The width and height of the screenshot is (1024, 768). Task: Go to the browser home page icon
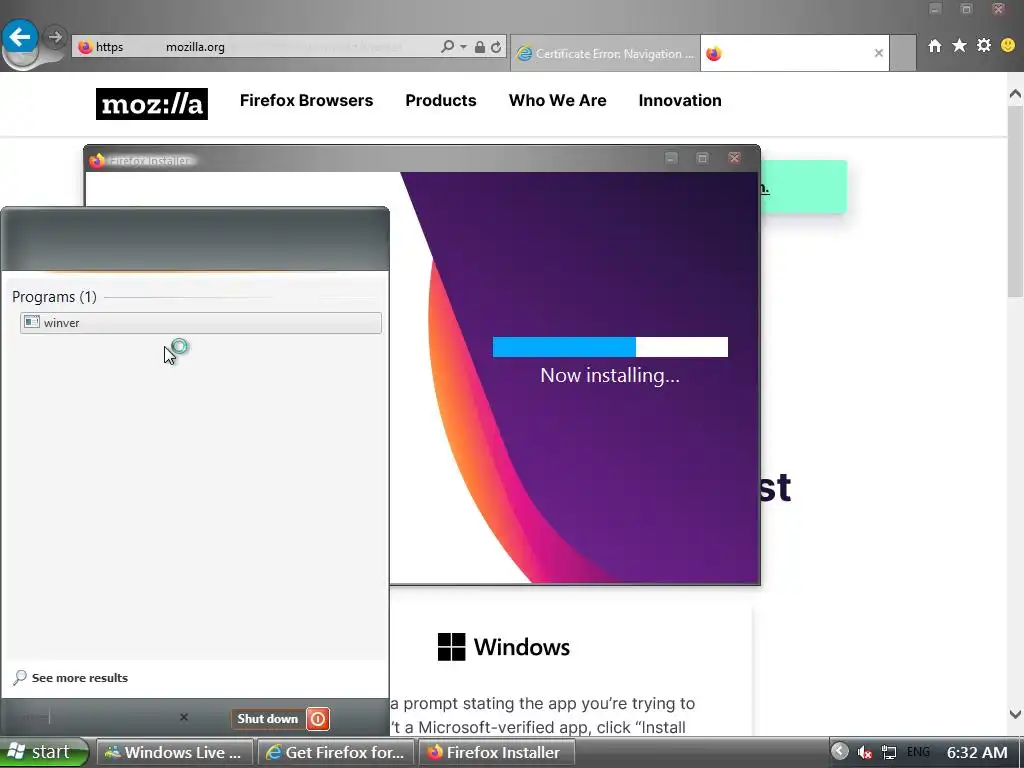(x=935, y=45)
